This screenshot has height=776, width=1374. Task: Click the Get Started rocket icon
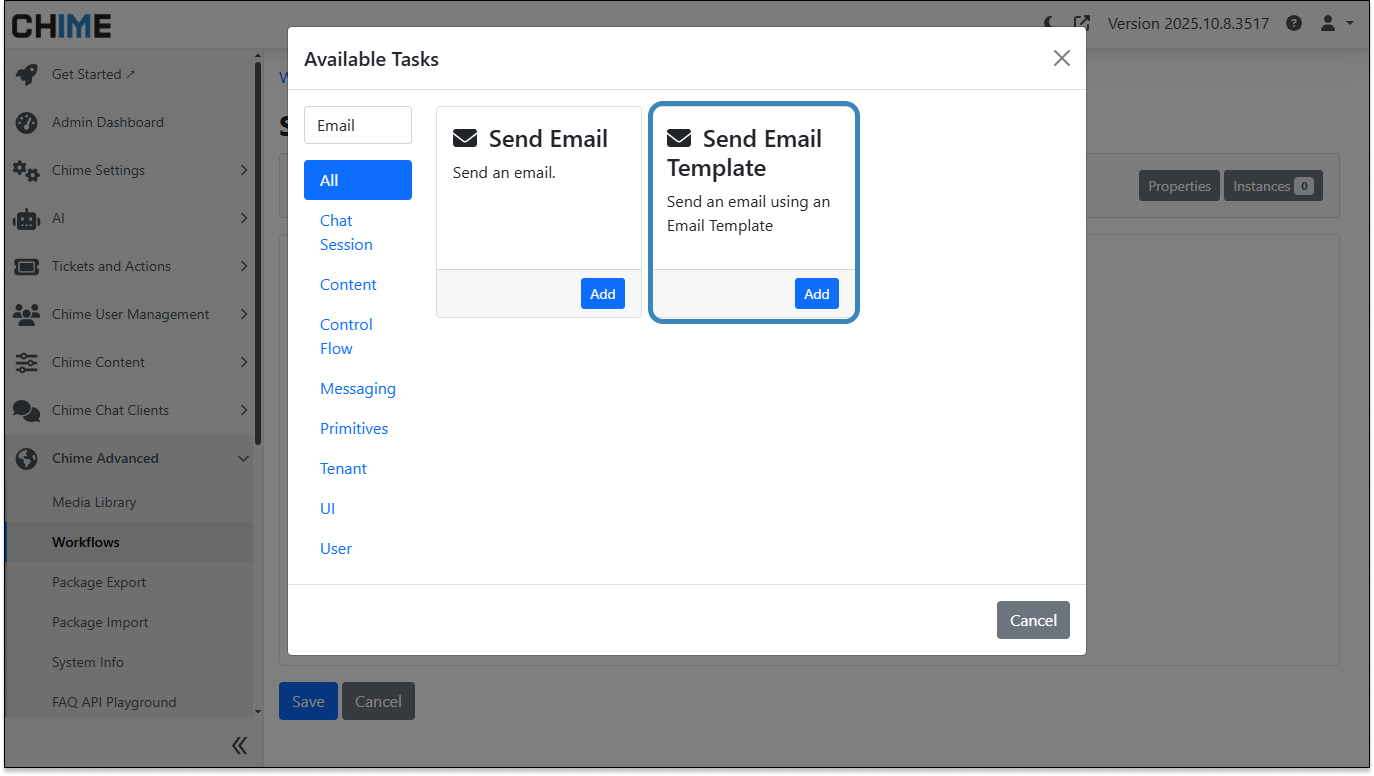[x=27, y=75]
